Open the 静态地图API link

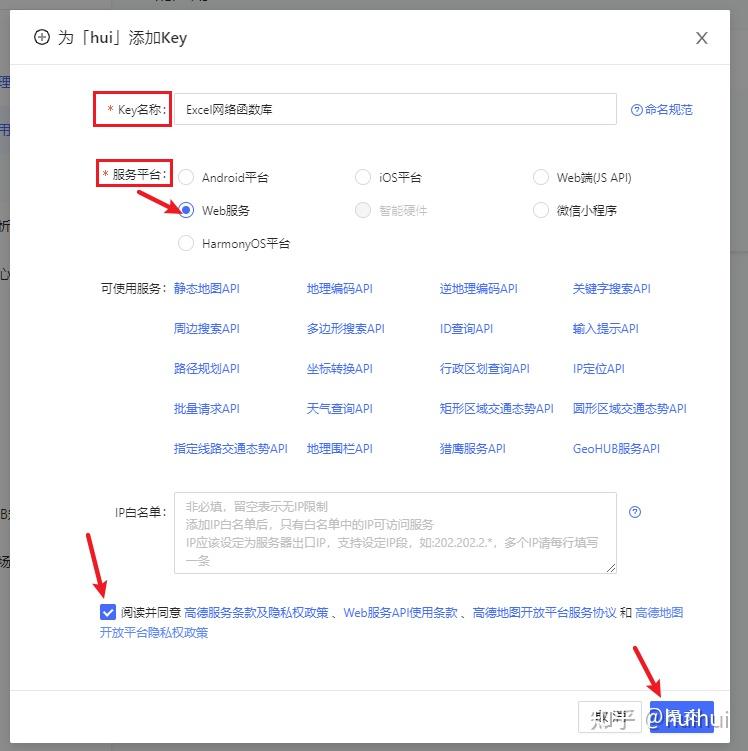pos(206,288)
